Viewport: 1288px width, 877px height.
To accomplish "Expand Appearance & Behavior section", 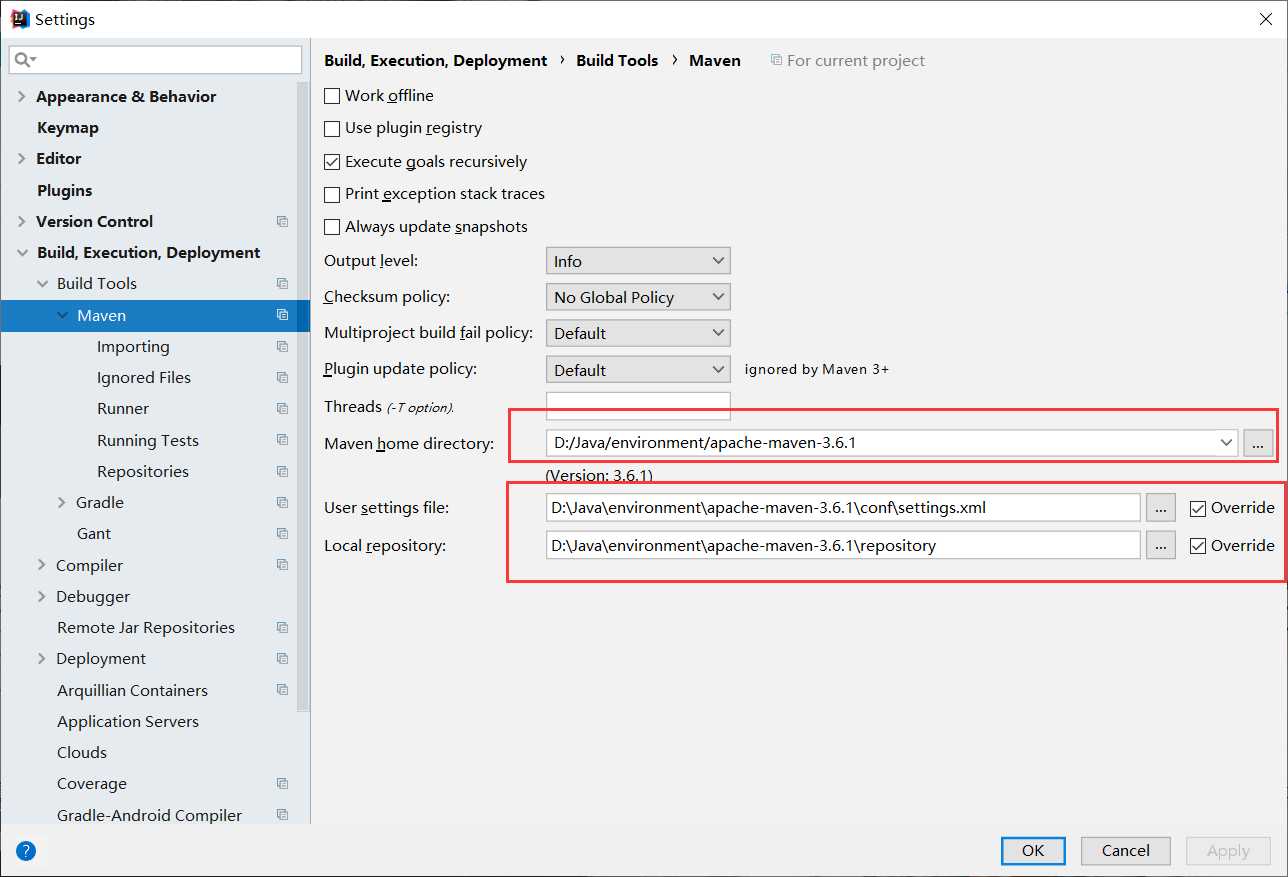I will (21, 97).
